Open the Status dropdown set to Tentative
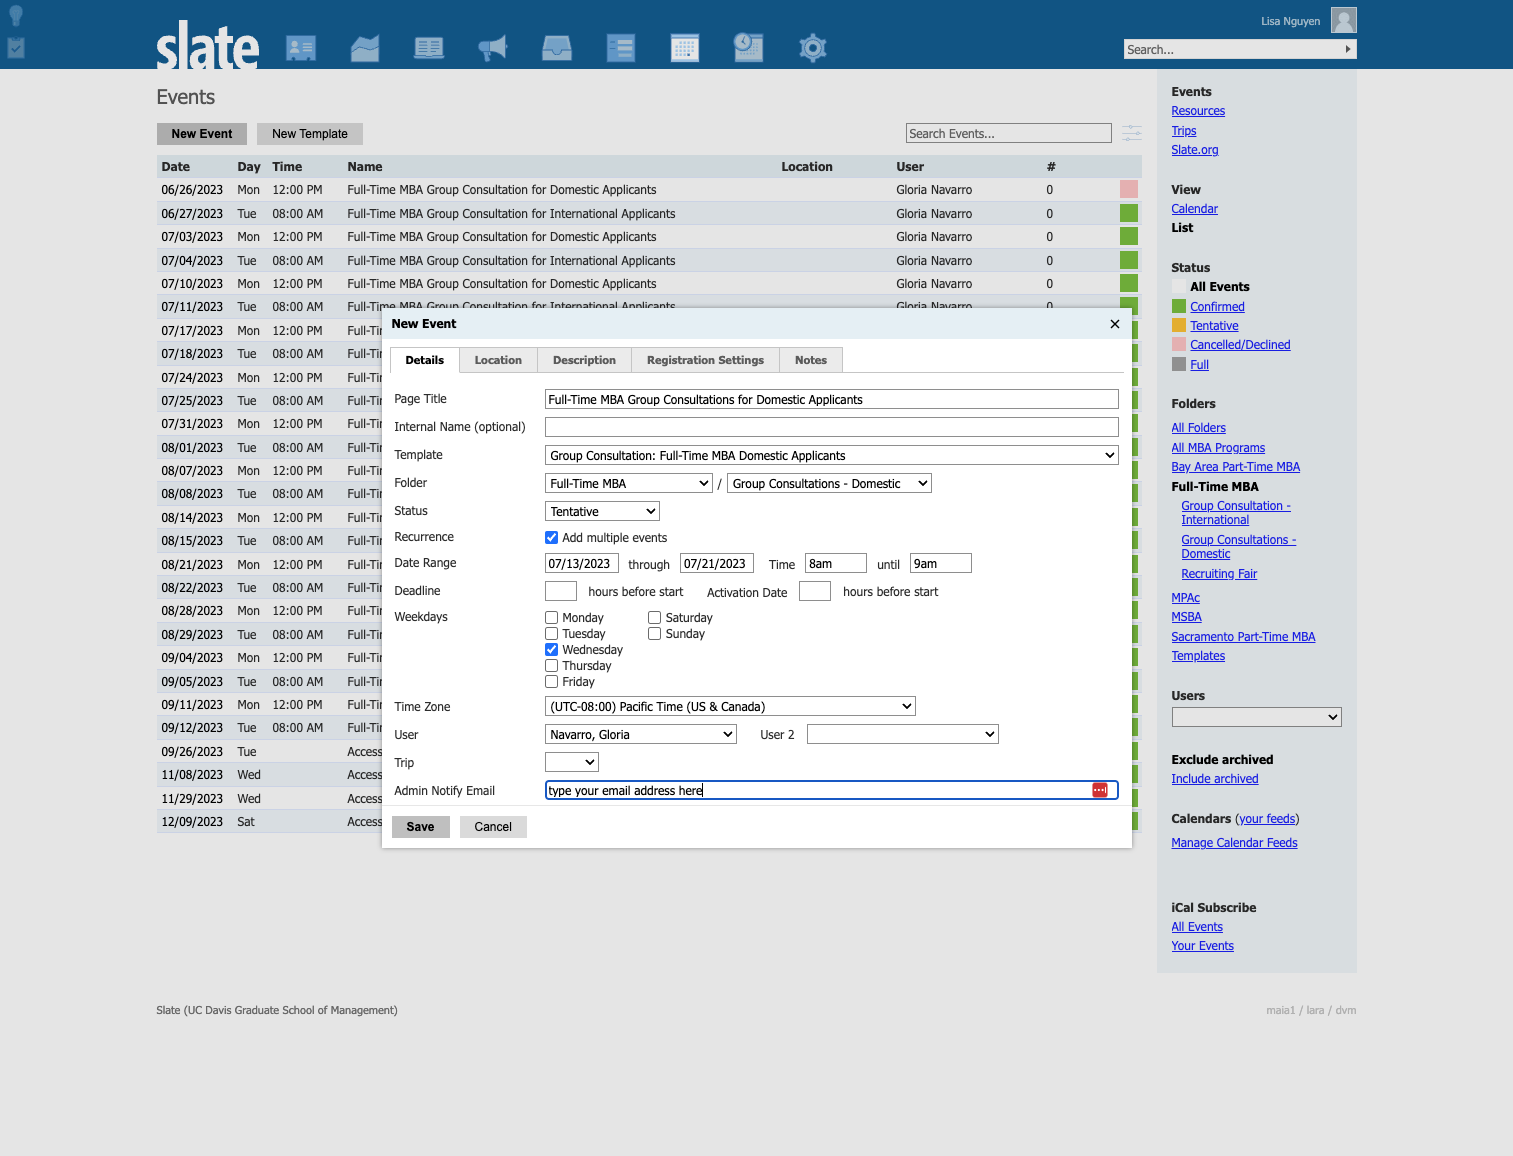 (x=602, y=511)
